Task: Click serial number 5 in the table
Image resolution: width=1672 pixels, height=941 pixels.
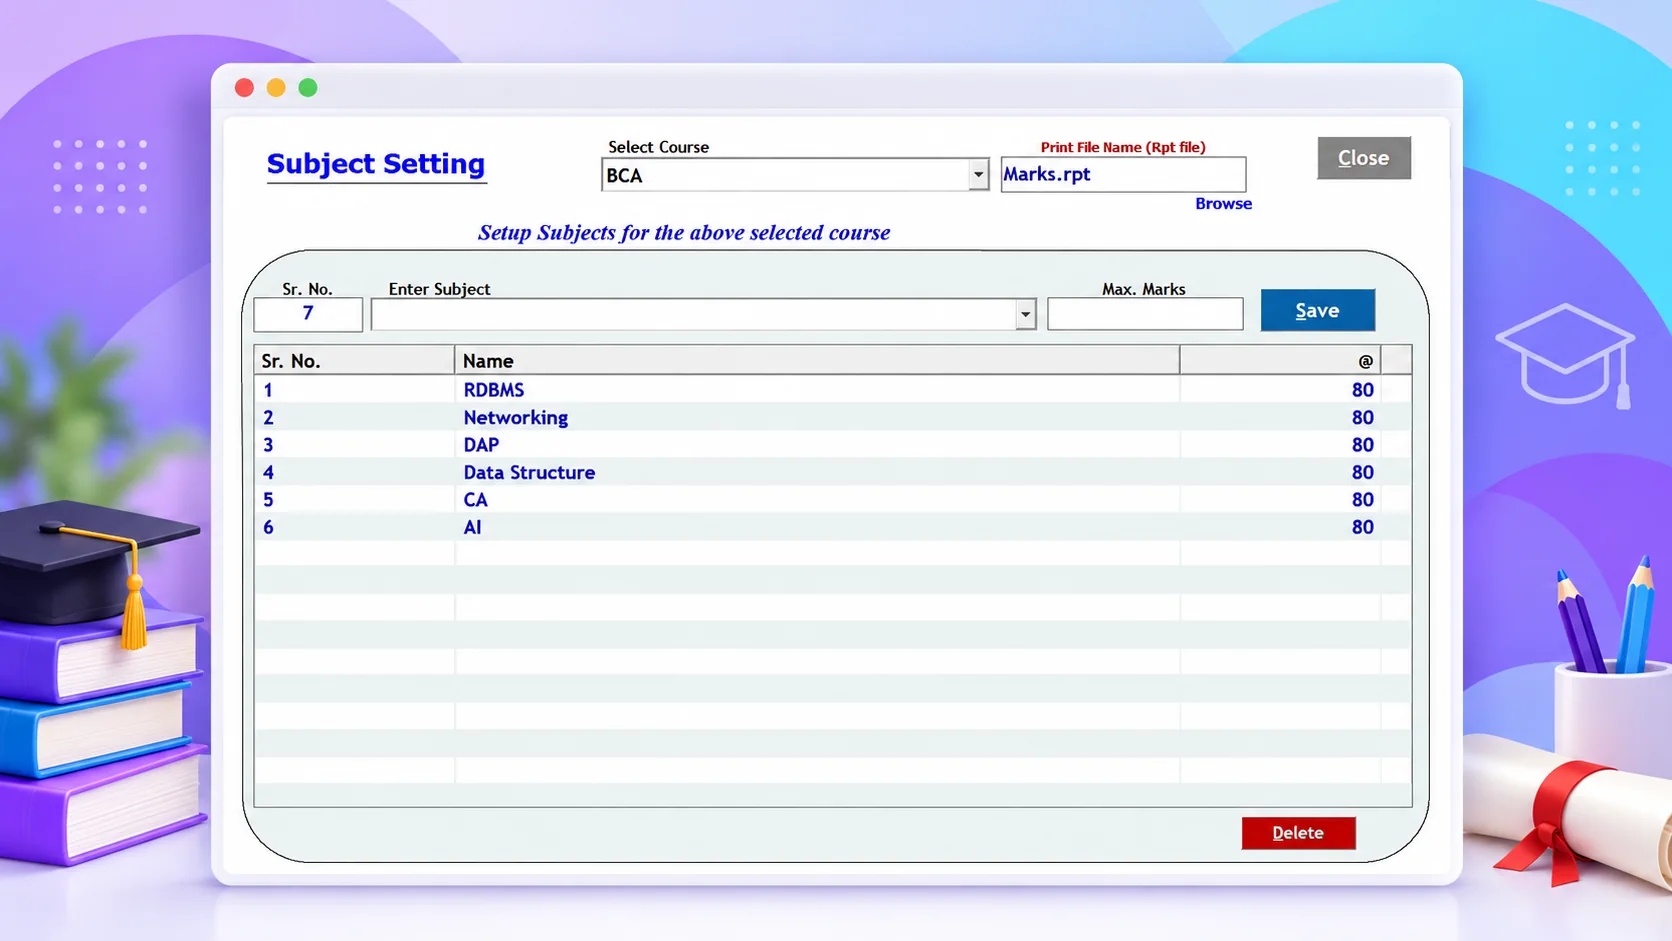Action: [x=268, y=500]
